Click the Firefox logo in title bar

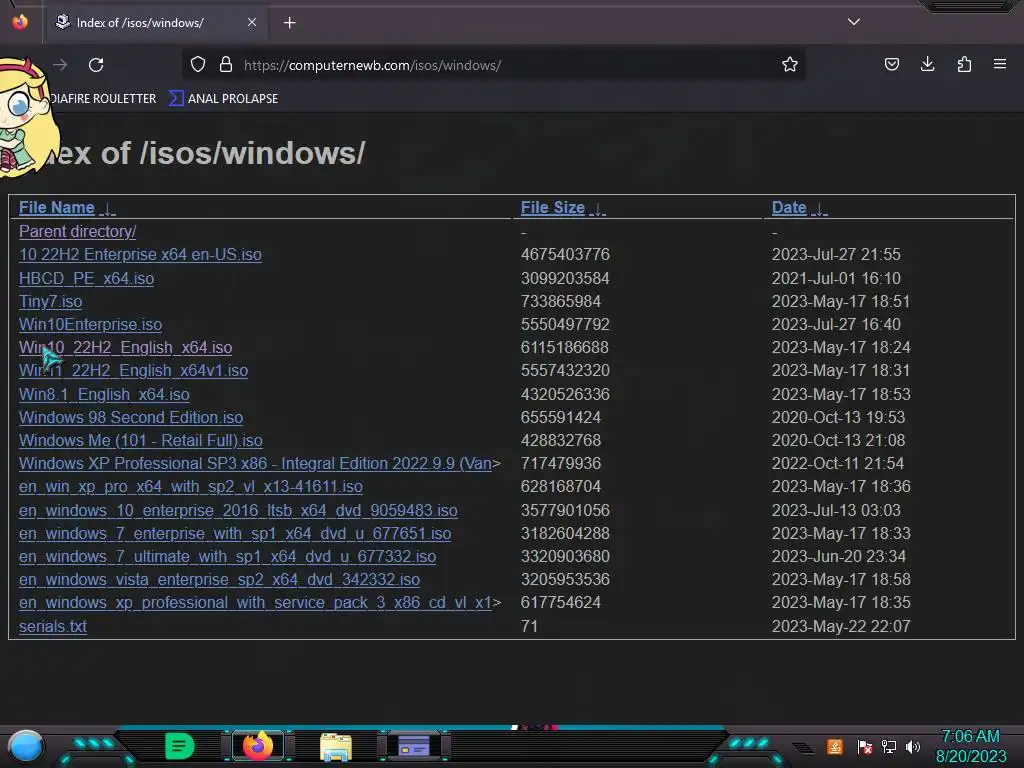20,22
